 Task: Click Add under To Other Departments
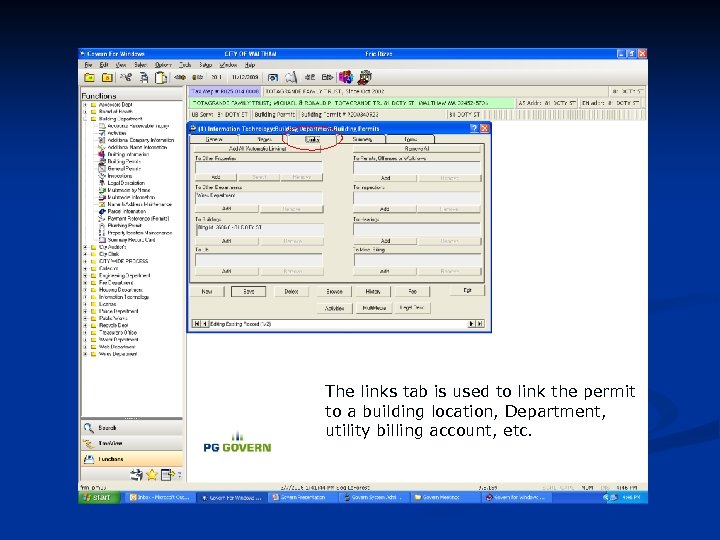point(227,208)
